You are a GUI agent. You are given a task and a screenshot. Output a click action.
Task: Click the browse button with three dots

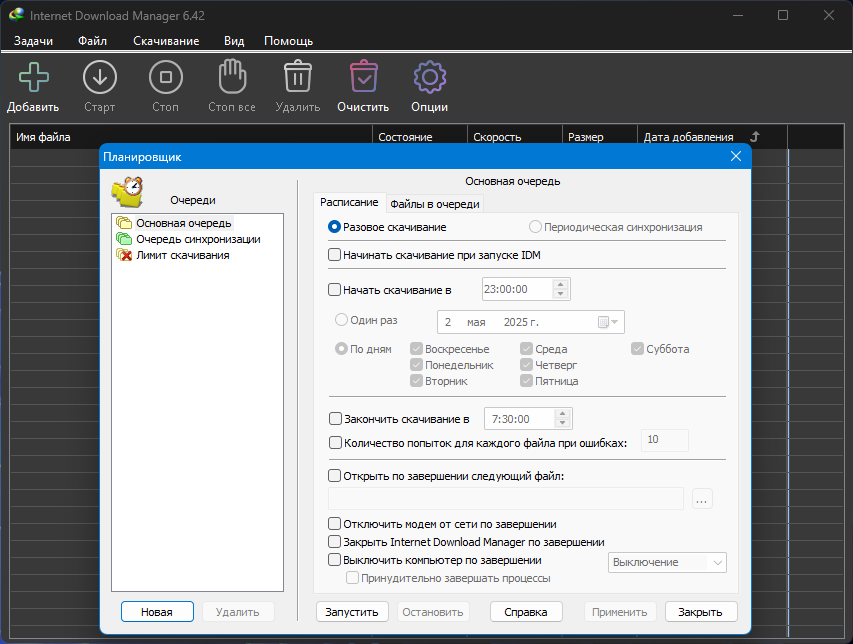click(702, 499)
